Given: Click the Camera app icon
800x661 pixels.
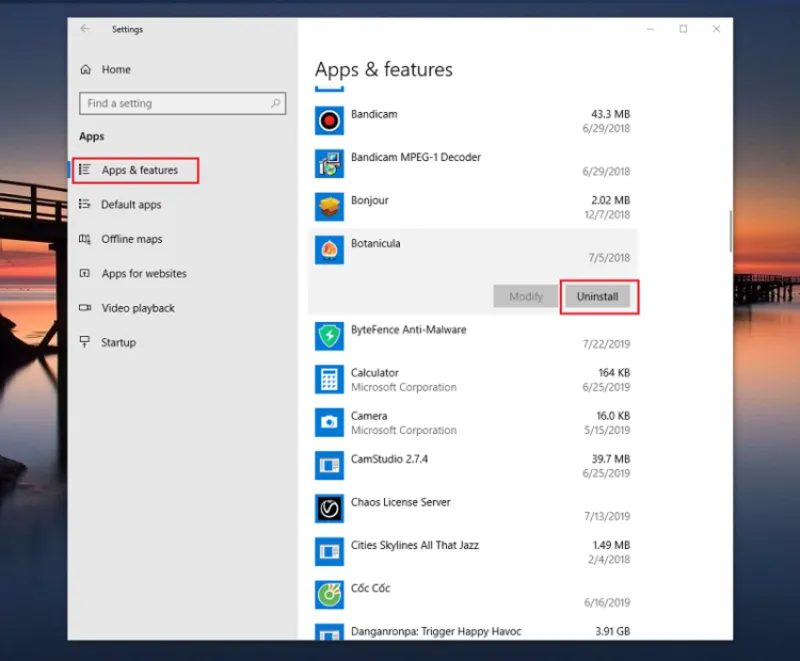Looking at the screenshot, I should (329, 423).
